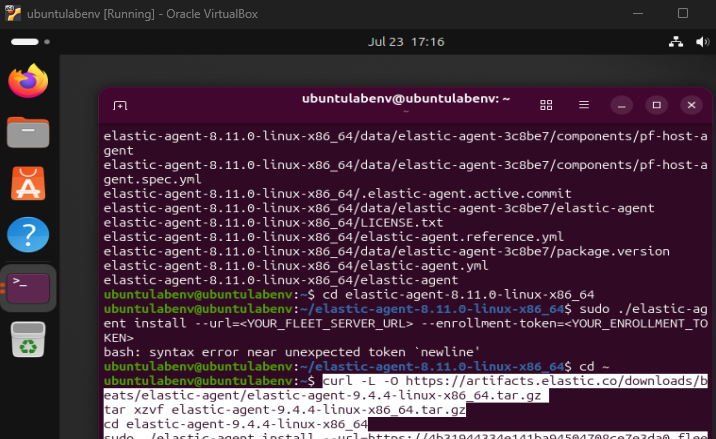Click the highlighted 'cd elastic-agent-9.4.4-linux-x86_64' line

click(x=236, y=424)
